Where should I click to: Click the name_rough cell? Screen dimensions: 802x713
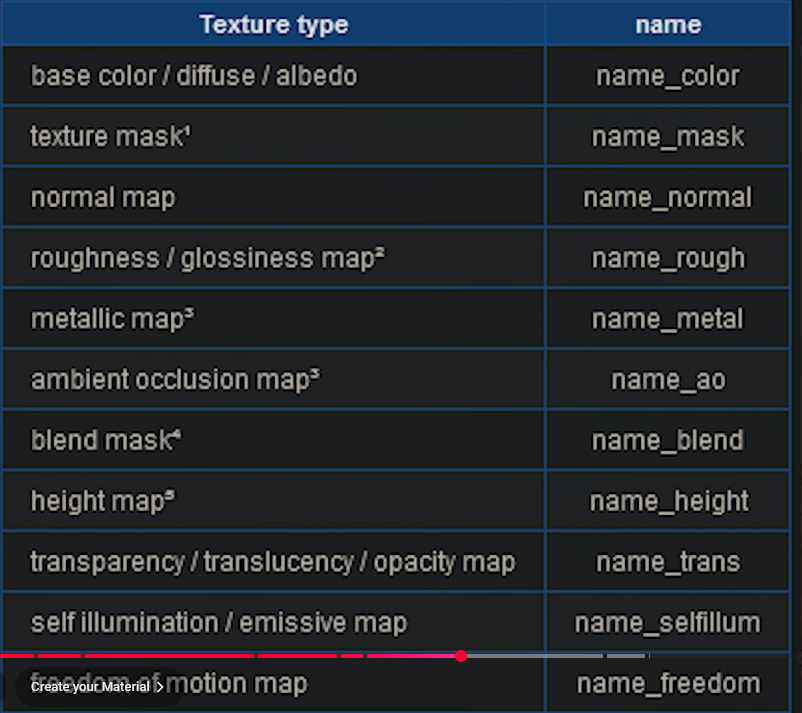(667, 257)
